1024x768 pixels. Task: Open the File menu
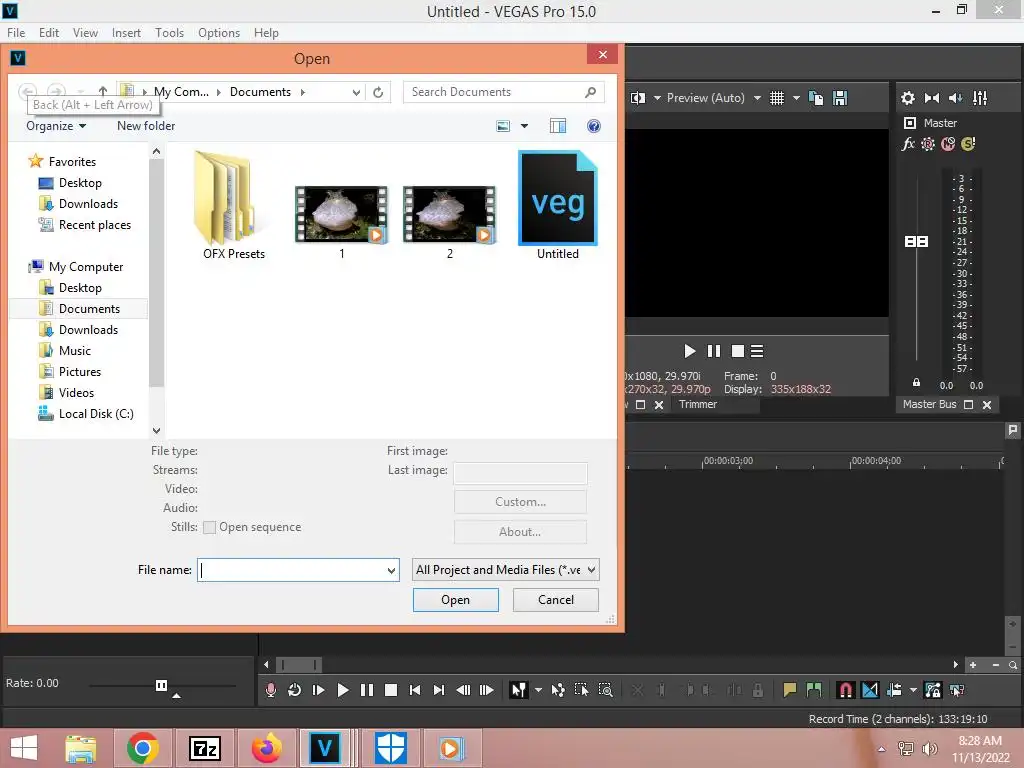pyautogui.click(x=16, y=33)
